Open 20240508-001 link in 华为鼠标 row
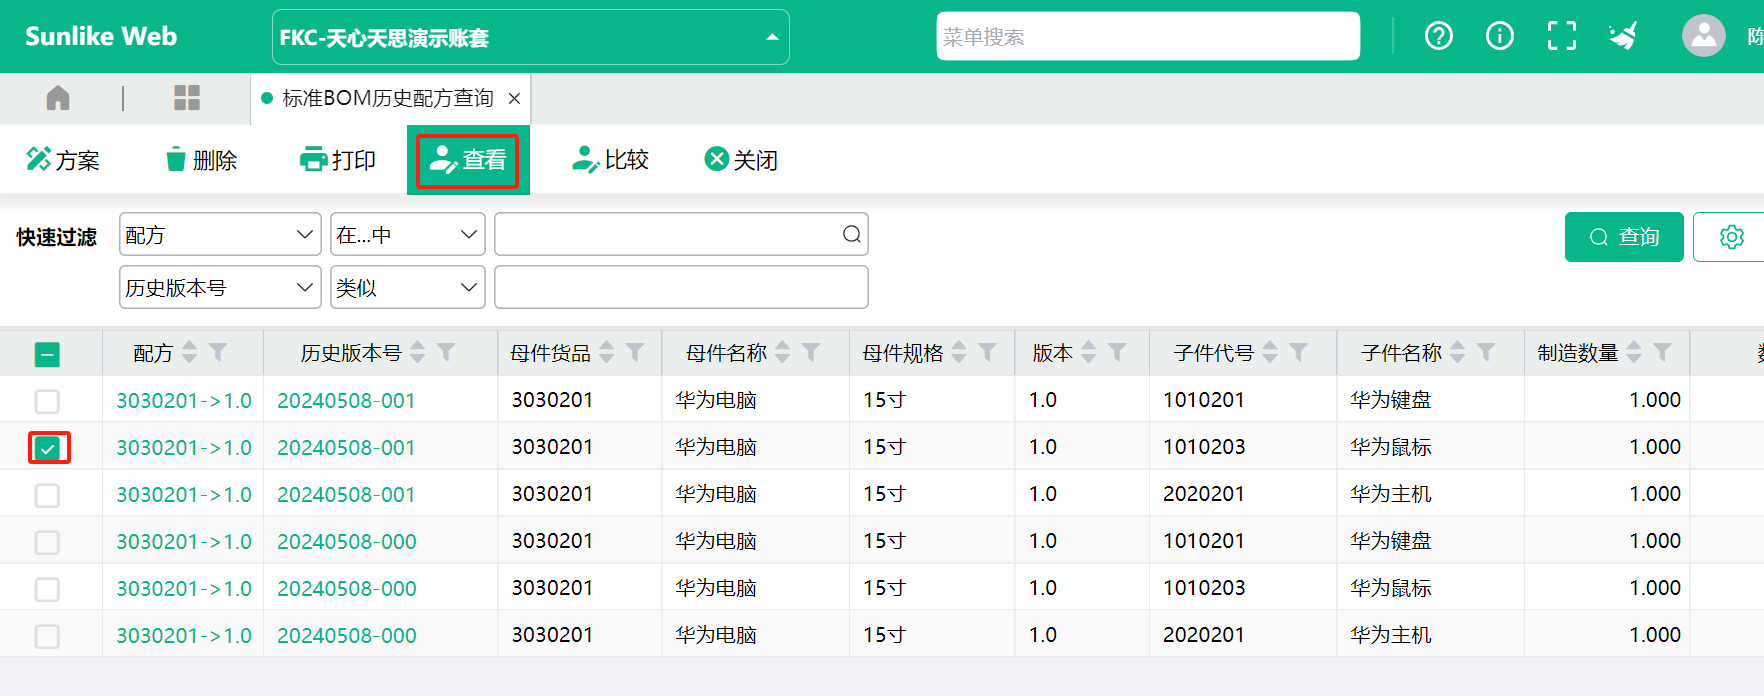The image size is (1764, 696). [346, 448]
